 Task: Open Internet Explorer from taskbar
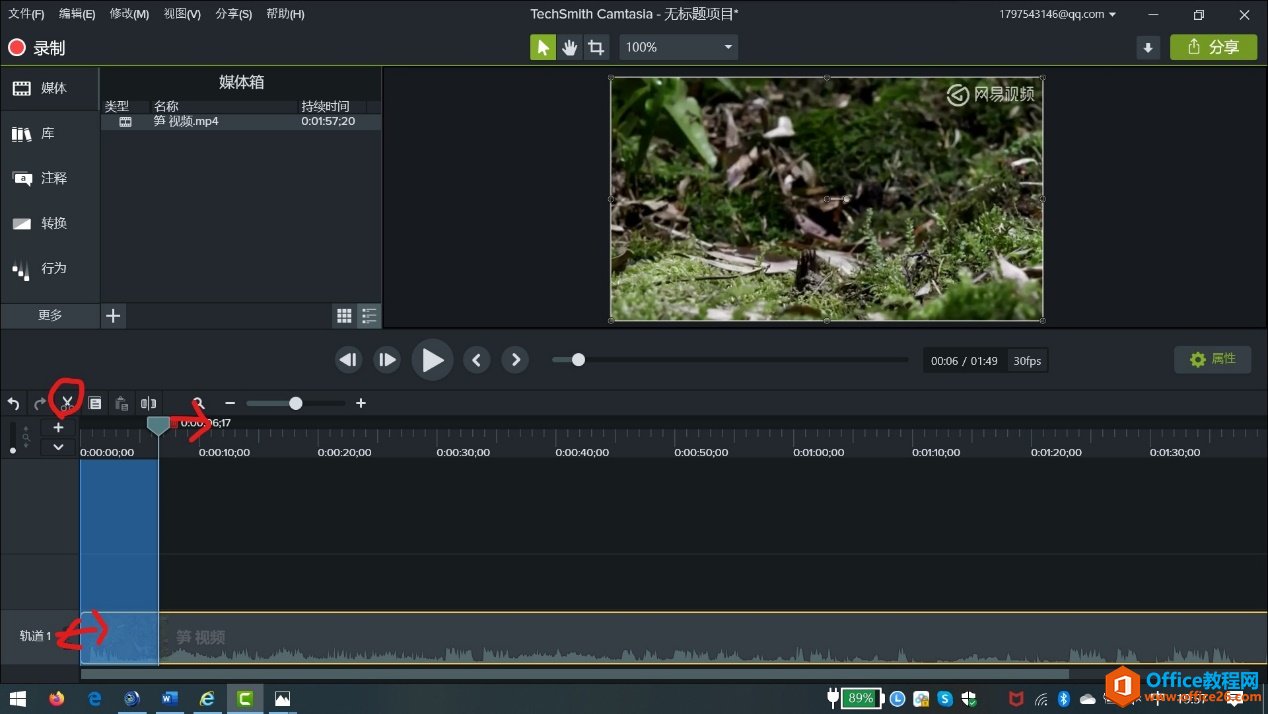pos(207,698)
